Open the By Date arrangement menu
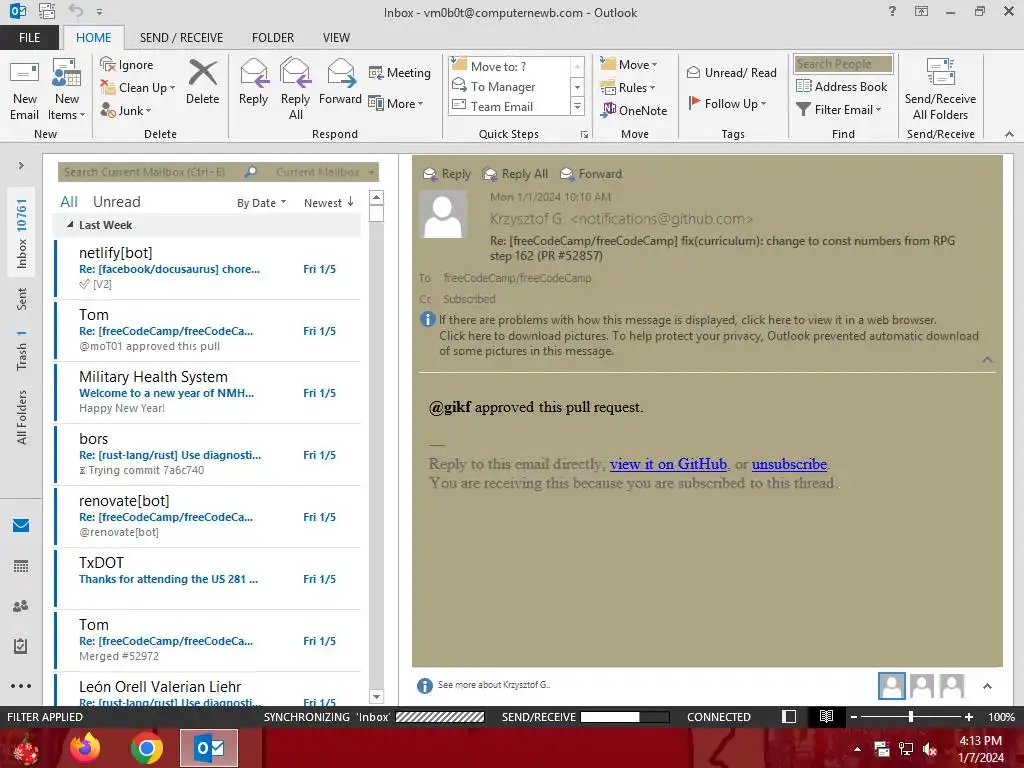Viewport: 1024px width, 768px height. click(261, 203)
